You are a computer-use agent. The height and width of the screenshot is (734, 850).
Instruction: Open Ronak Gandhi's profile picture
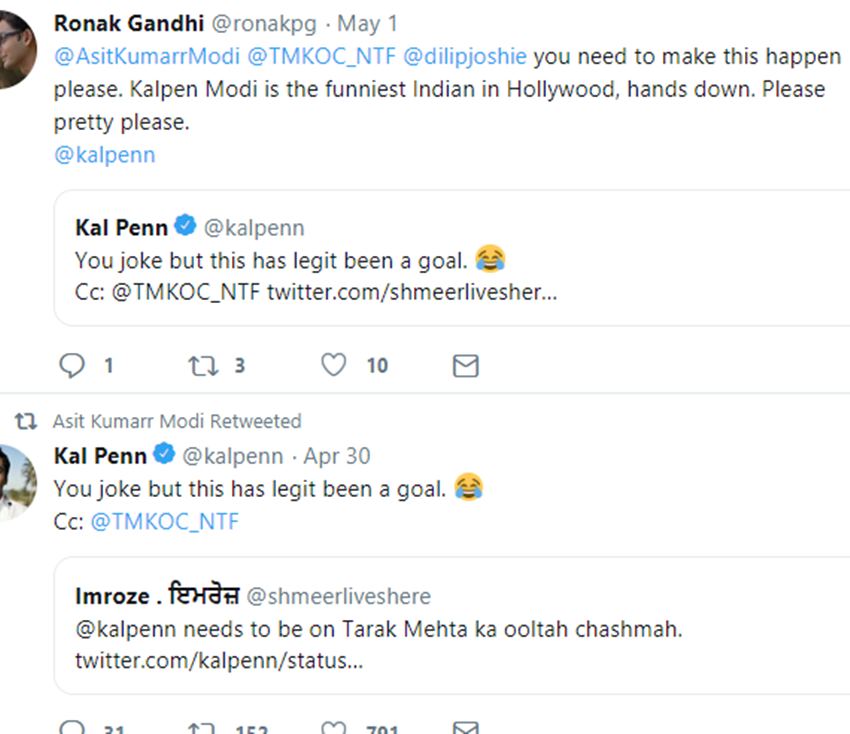(x=16, y=48)
